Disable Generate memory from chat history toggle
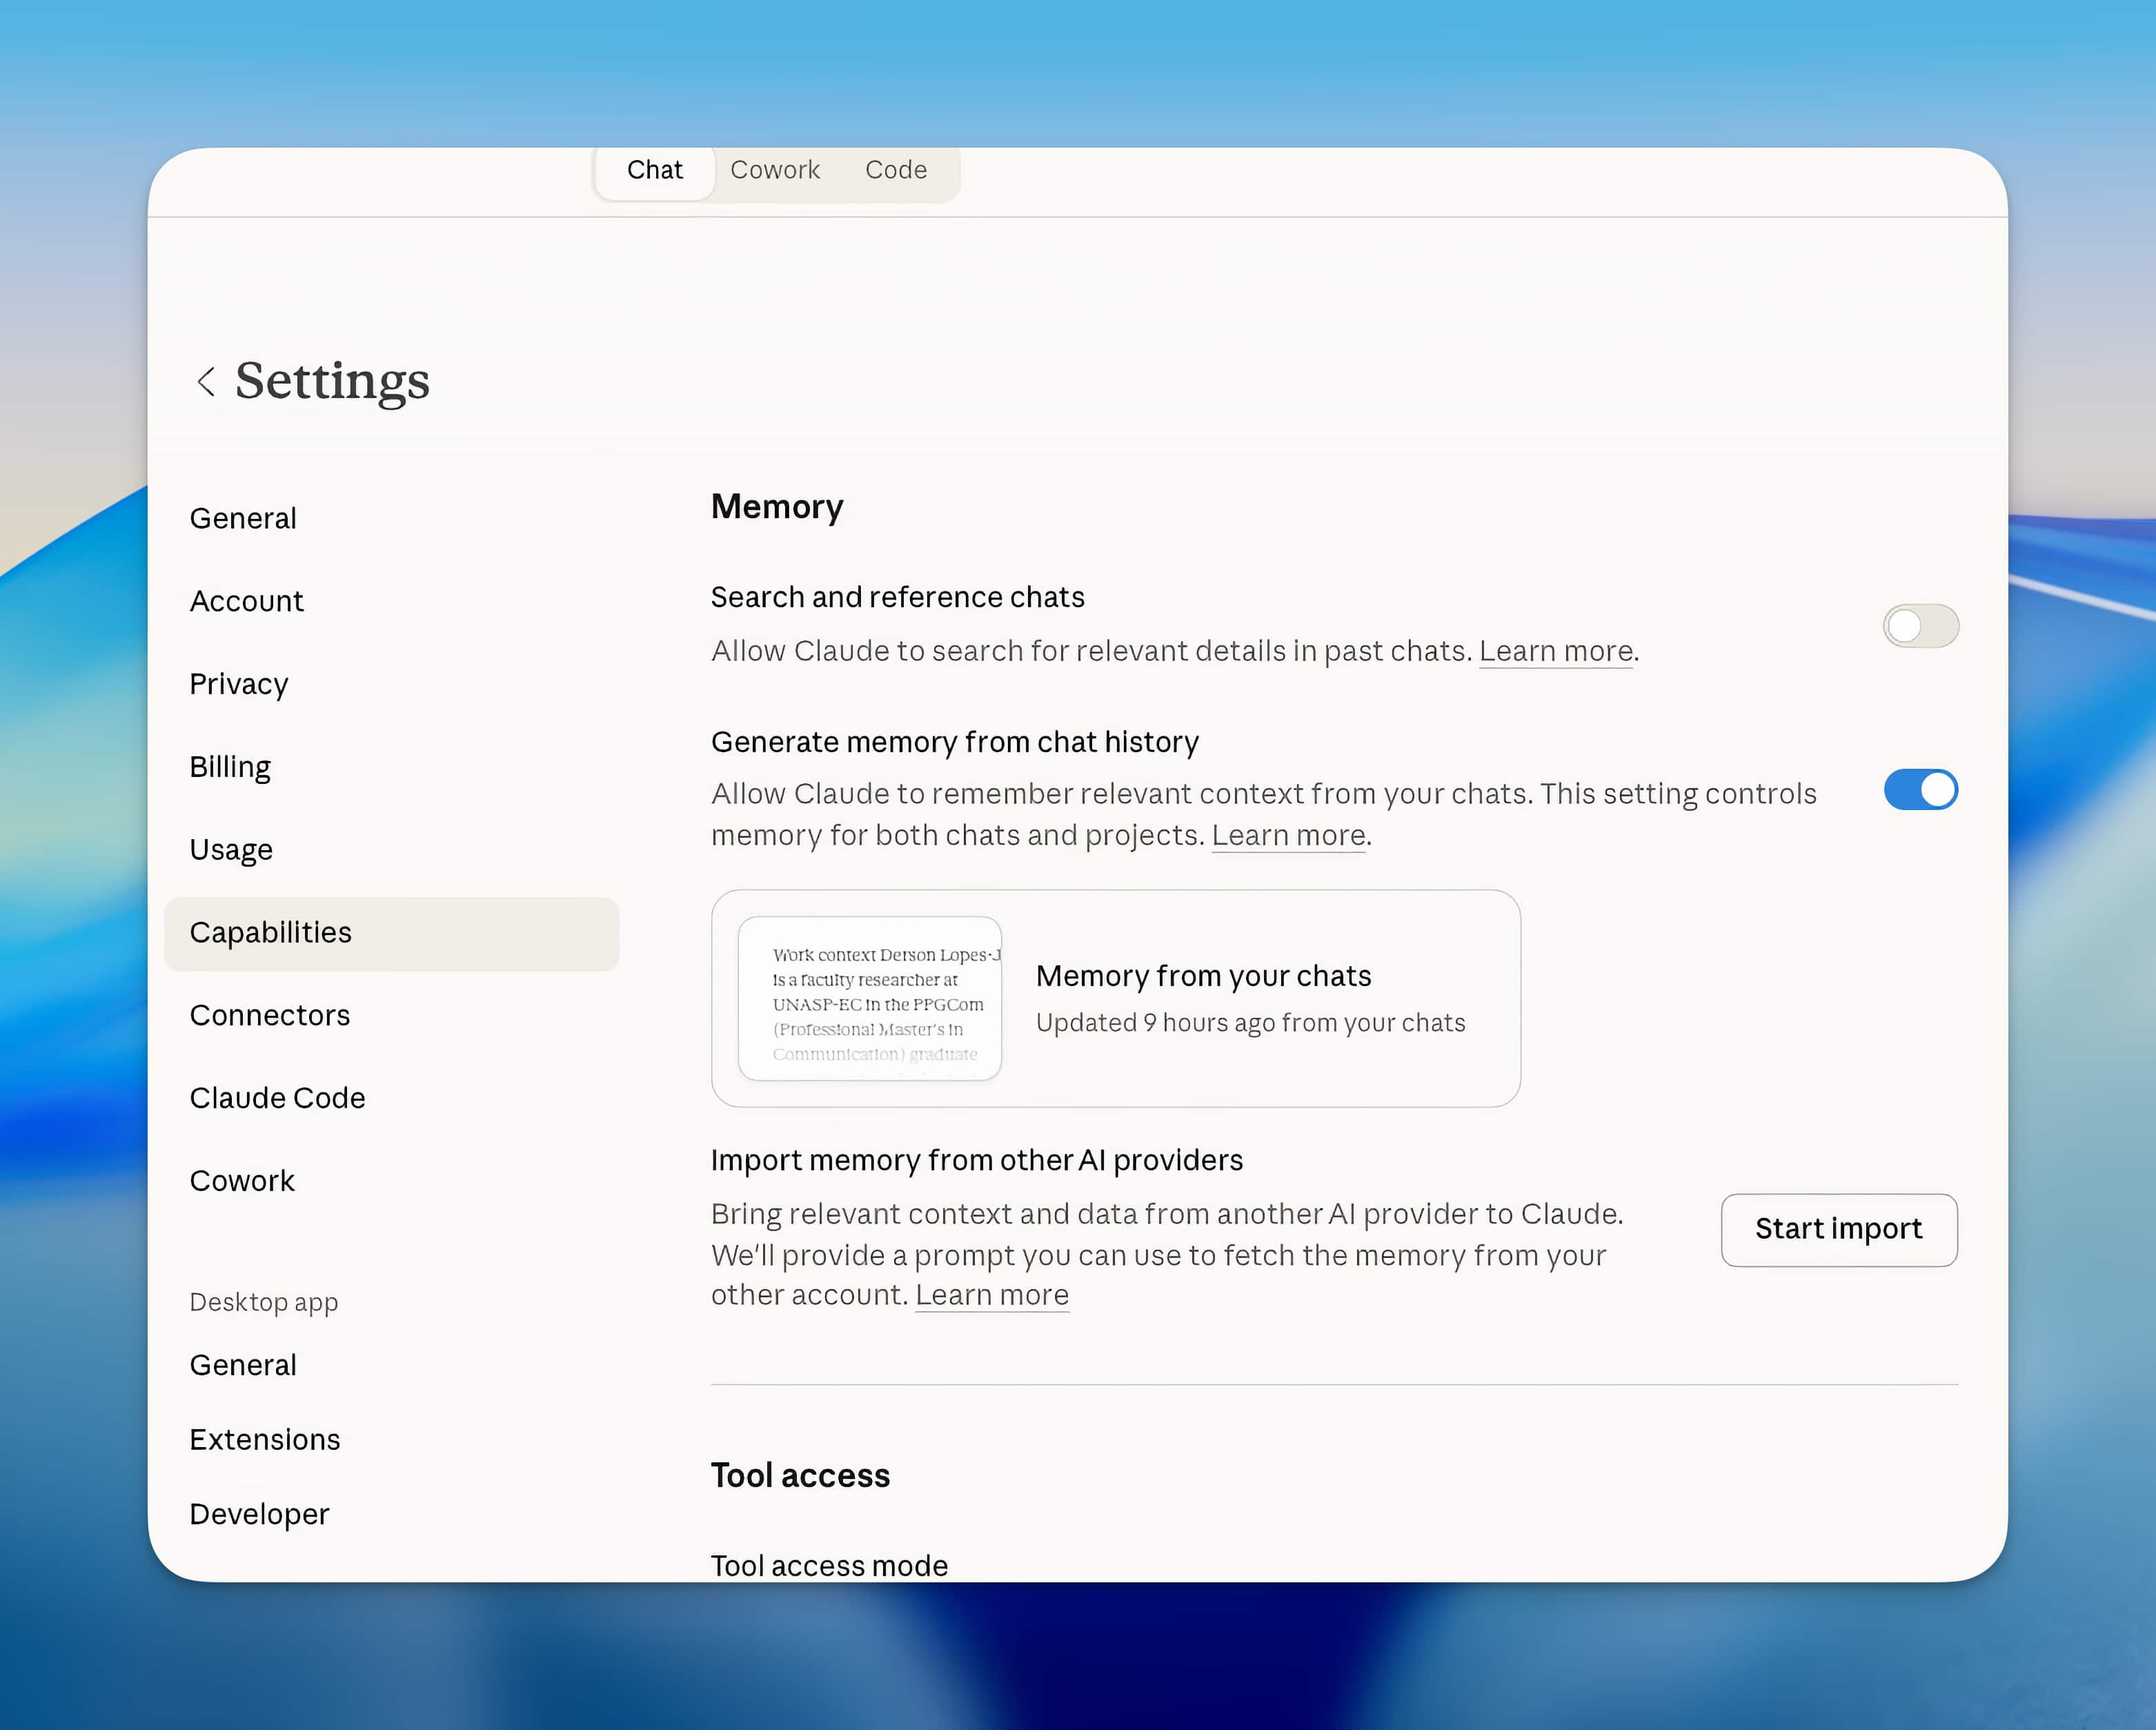 [x=1919, y=790]
